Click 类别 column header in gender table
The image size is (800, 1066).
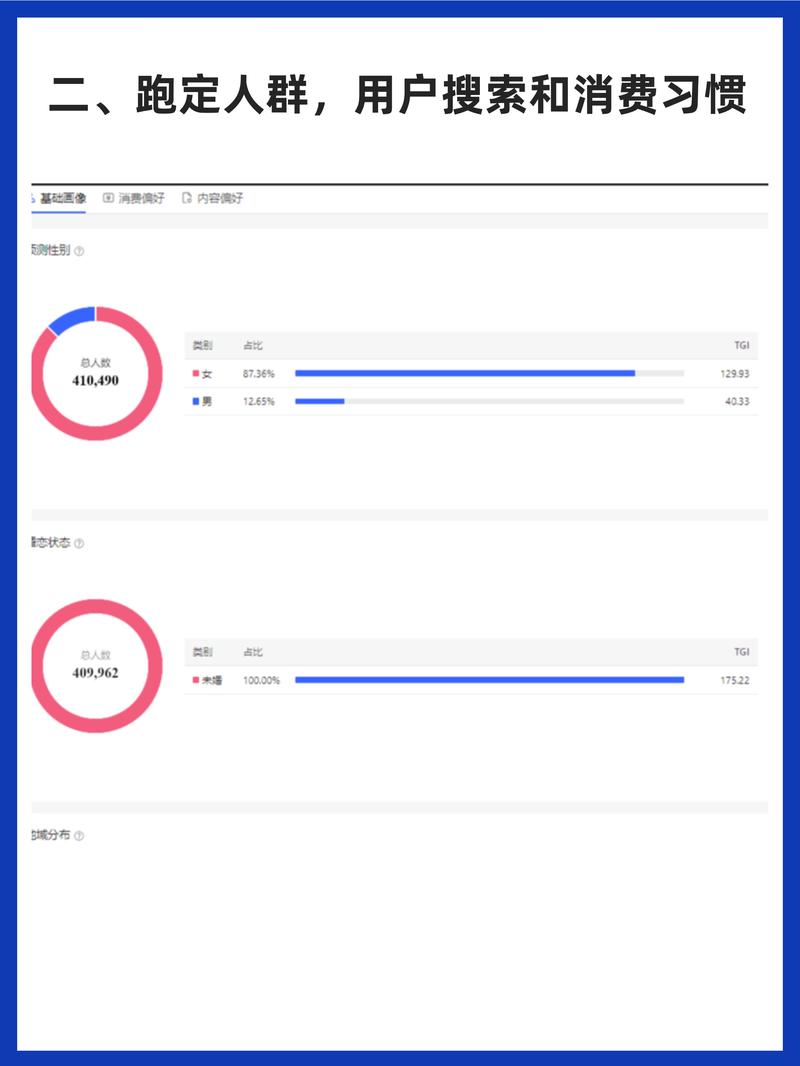coord(203,345)
